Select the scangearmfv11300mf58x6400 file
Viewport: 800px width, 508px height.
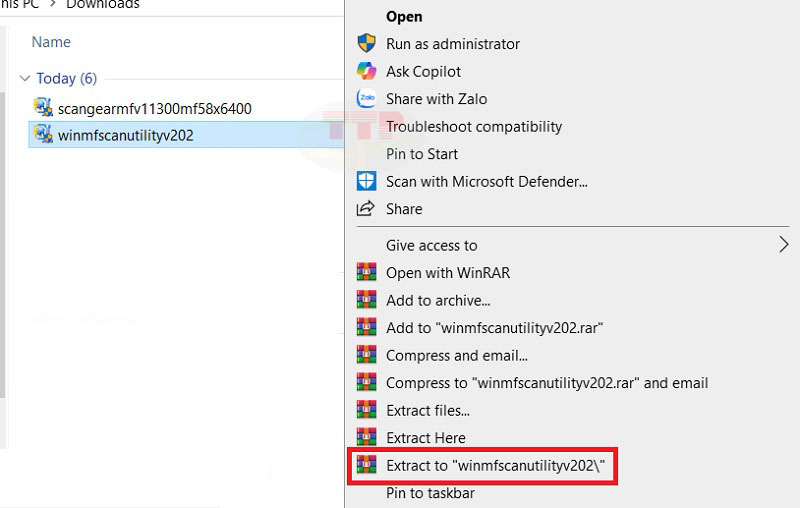[155, 109]
